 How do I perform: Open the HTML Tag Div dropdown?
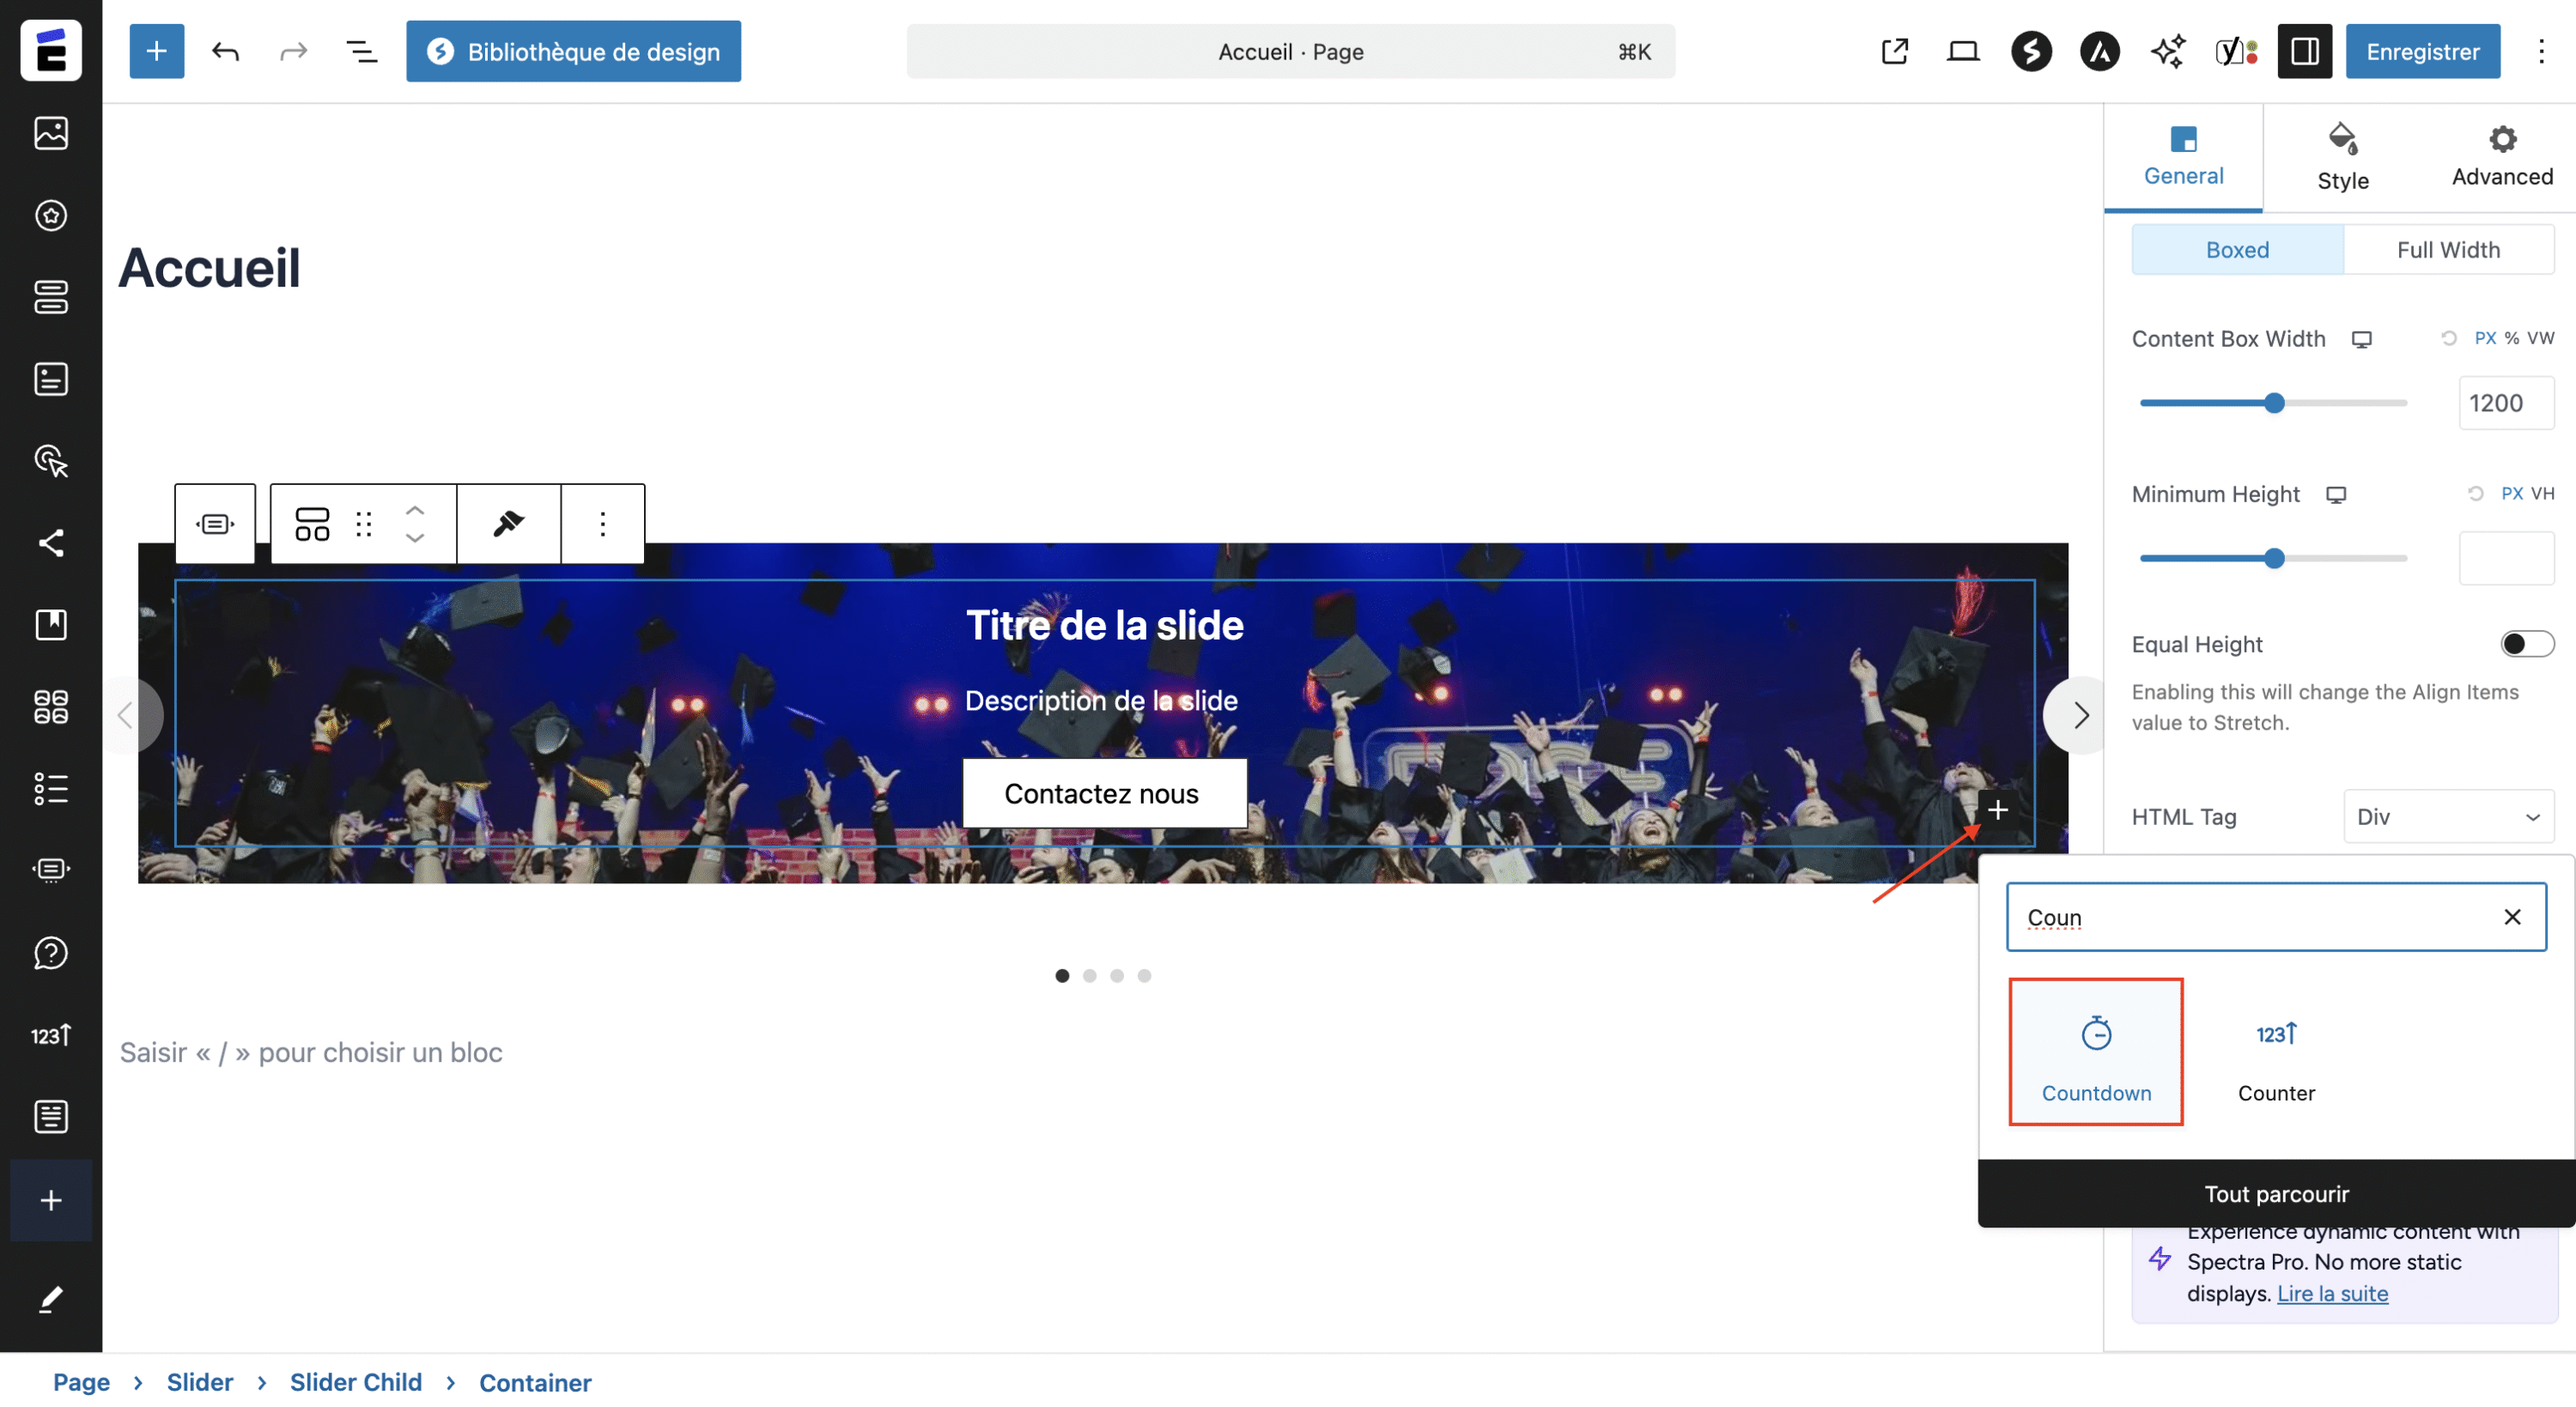[x=2447, y=816]
